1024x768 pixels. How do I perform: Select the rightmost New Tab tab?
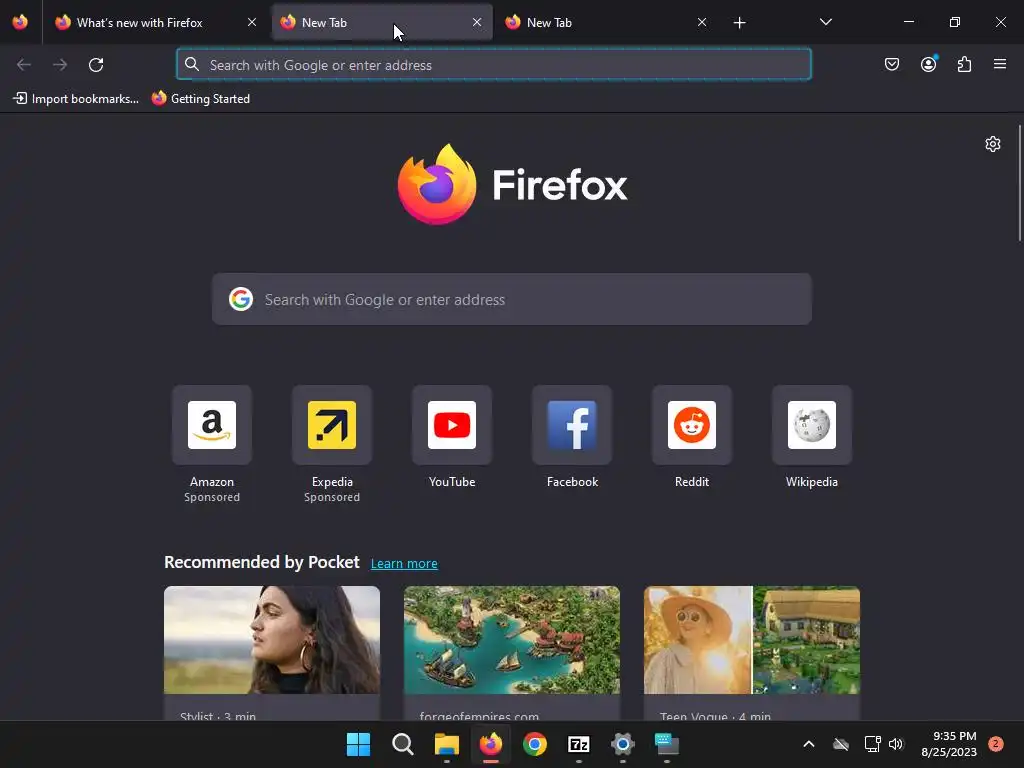pyautogui.click(x=606, y=22)
